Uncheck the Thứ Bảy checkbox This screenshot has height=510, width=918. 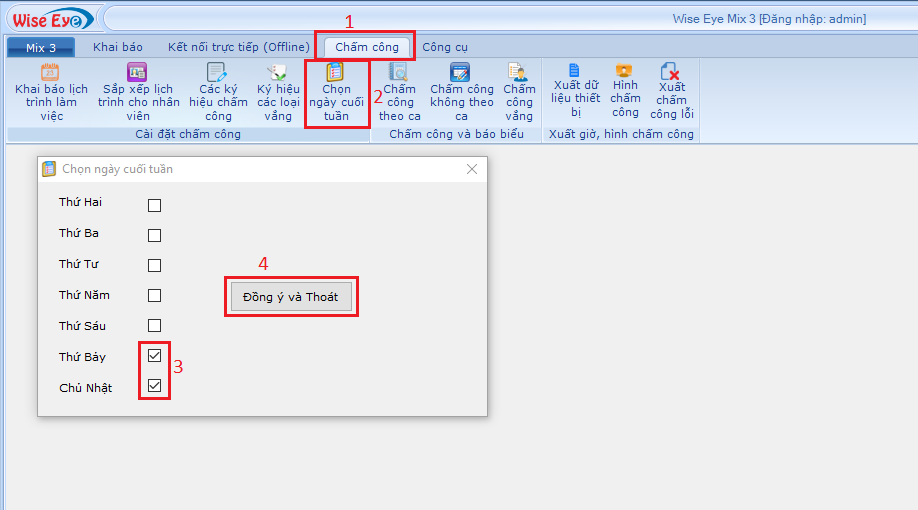[x=154, y=356]
